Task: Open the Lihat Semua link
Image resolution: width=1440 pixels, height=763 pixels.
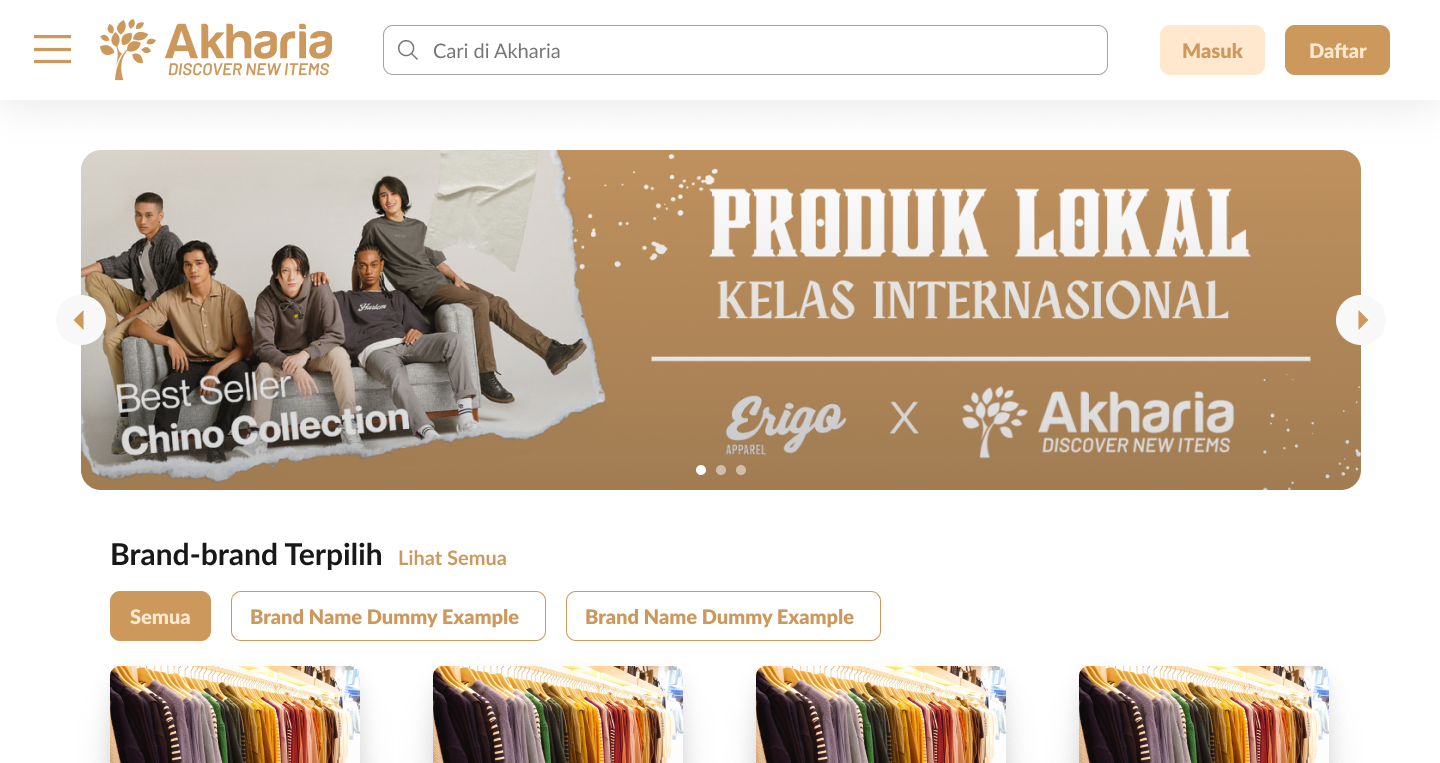Action: tap(452, 558)
